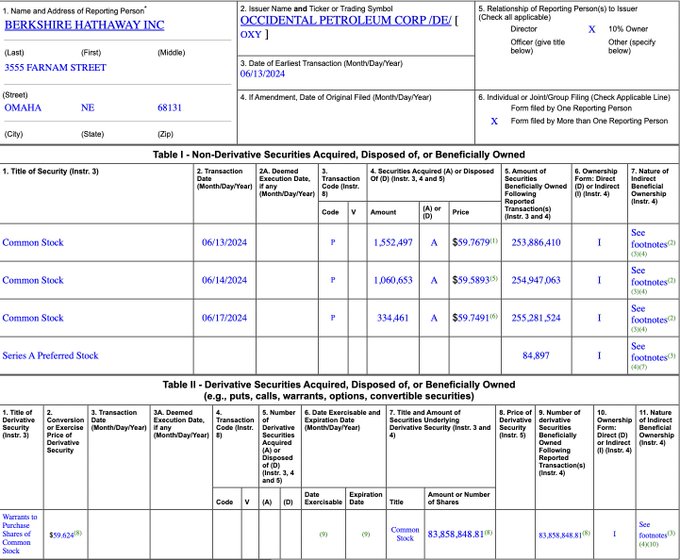Click 'Form filed by One Reporting Person' label
The image size is (680, 560).
coord(571,108)
